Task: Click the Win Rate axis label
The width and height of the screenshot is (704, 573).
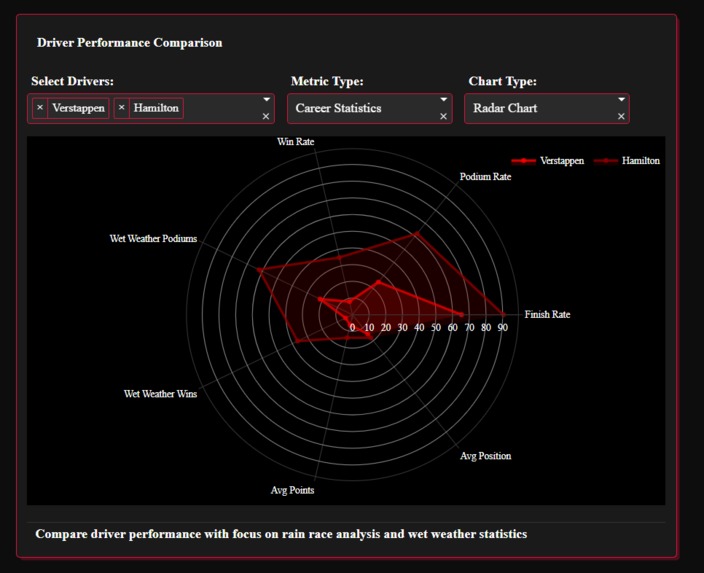Action: click(x=295, y=141)
